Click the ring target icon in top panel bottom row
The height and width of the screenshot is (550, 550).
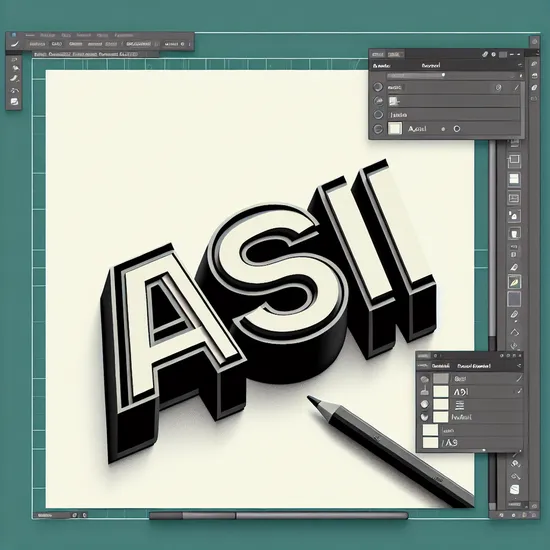click(457, 129)
